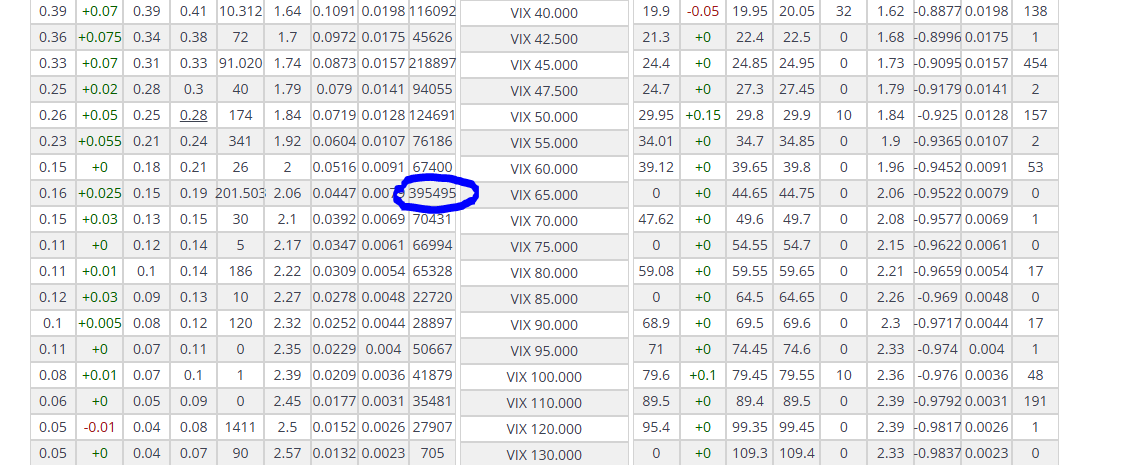Click strike VIX 85.000
1131x465 pixels.
[544, 298]
